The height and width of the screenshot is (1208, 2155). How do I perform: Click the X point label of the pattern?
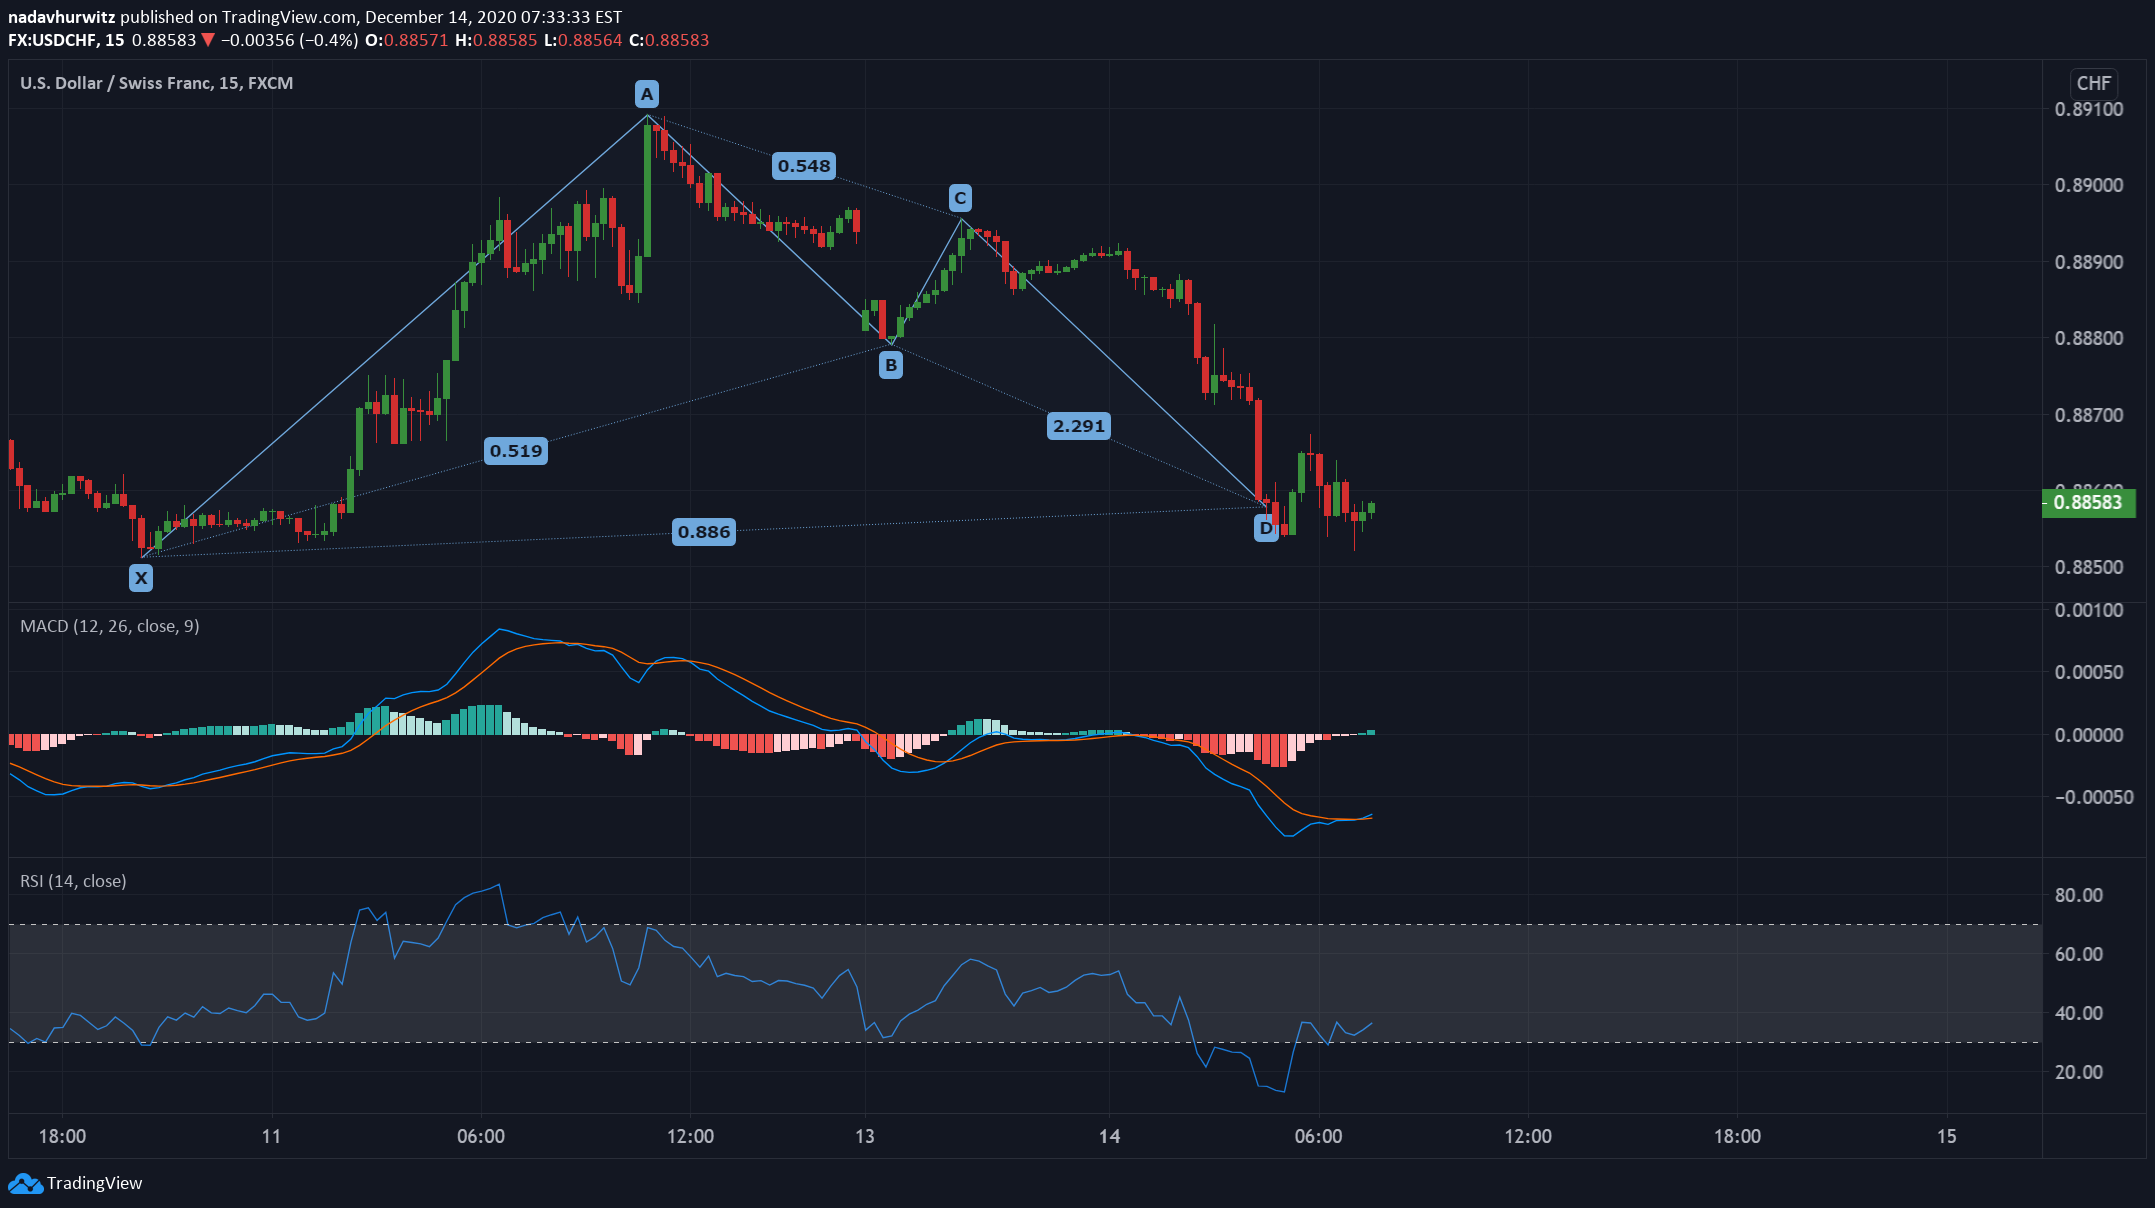[141, 577]
